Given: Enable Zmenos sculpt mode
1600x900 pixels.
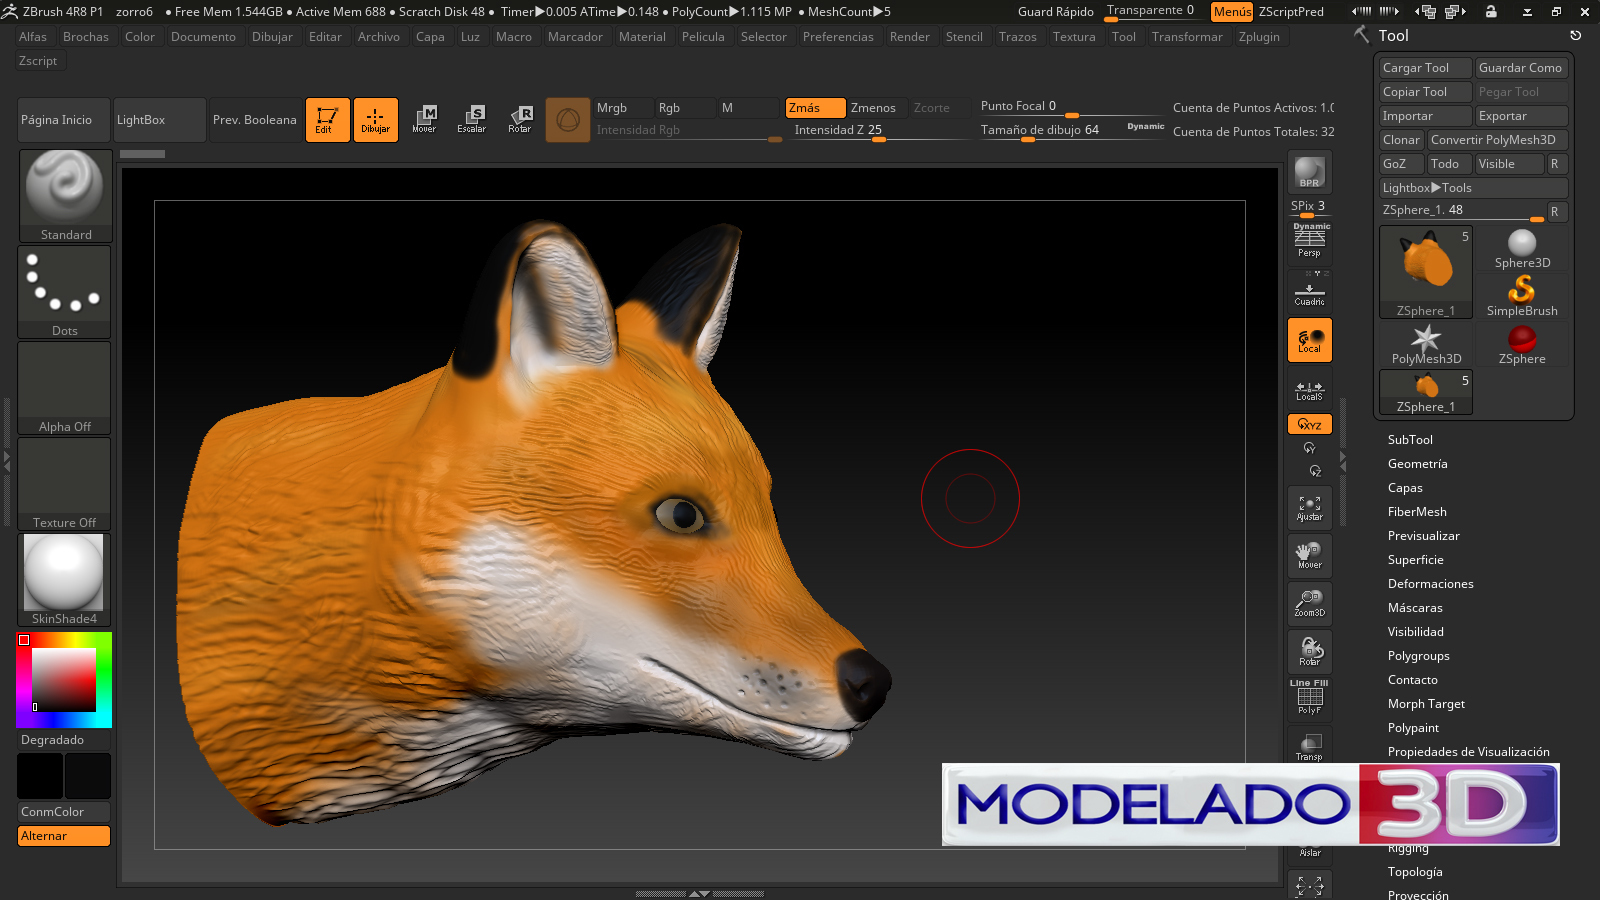Looking at the screenshot, I should click(873, 108).
